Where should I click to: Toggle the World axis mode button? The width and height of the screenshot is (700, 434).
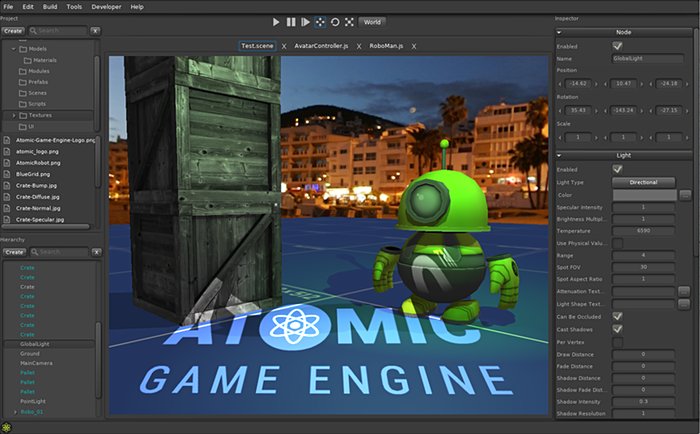pos(372,22)
